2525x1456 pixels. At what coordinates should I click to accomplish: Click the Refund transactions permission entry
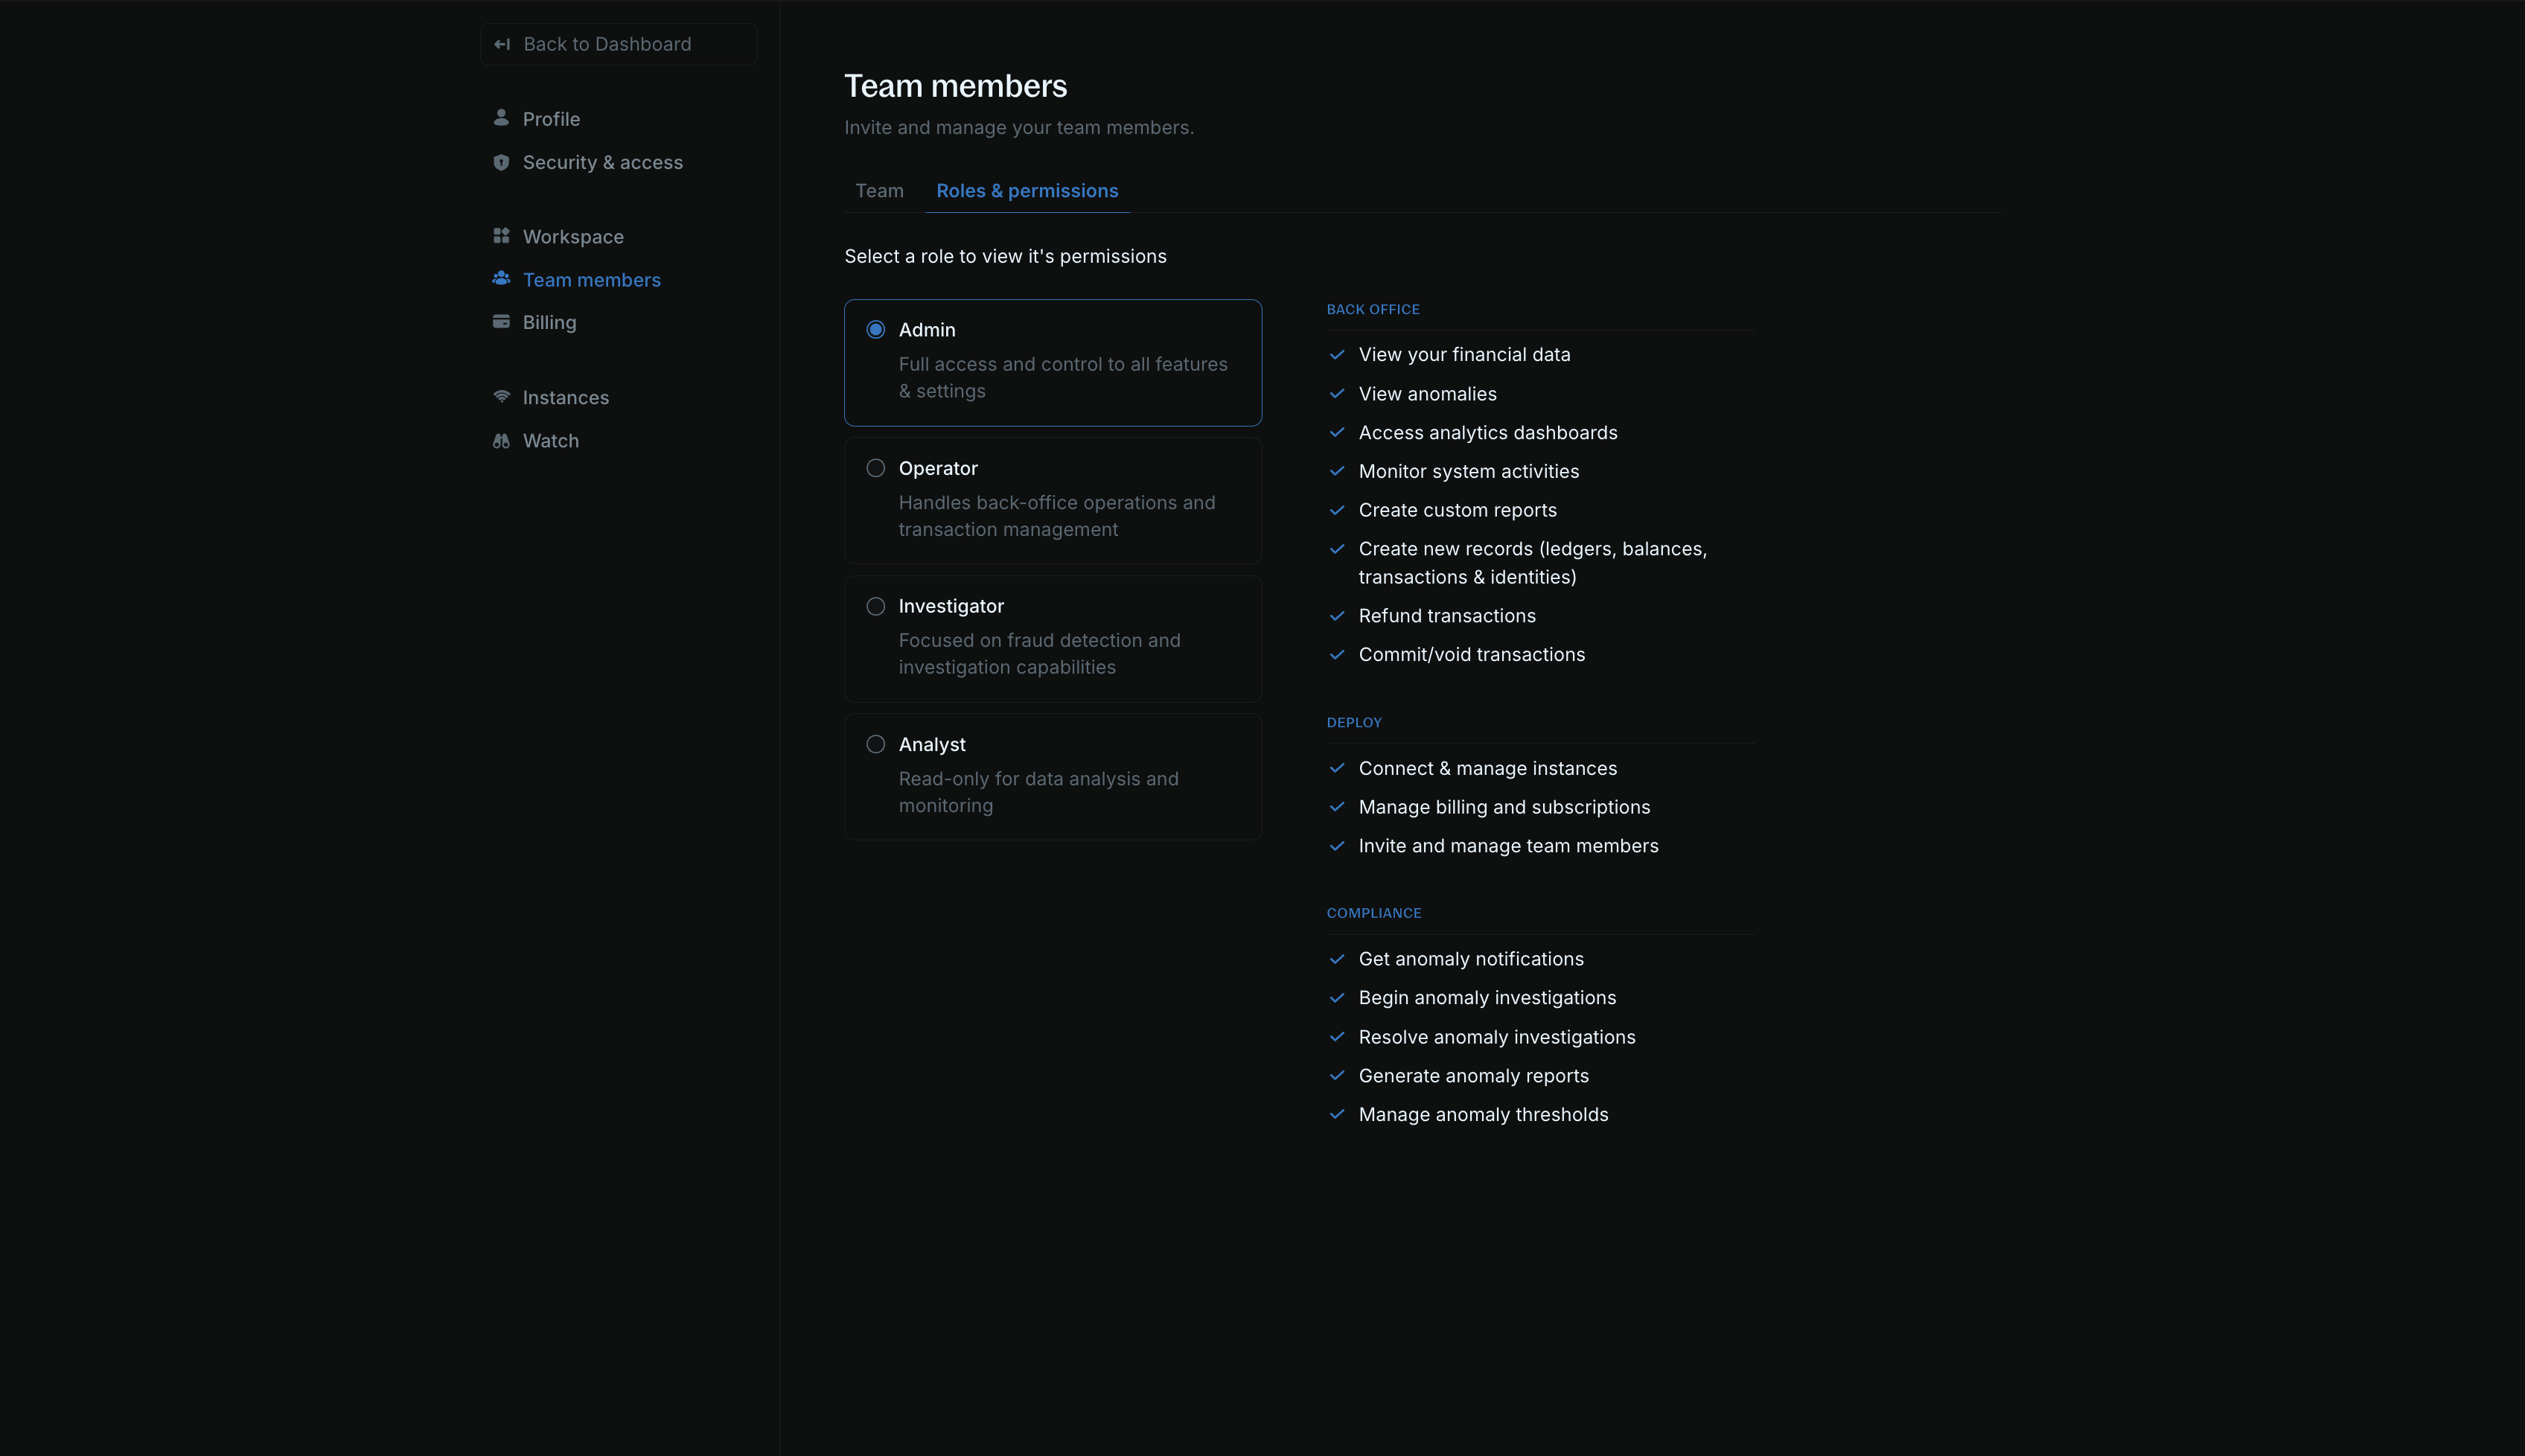1446,616
